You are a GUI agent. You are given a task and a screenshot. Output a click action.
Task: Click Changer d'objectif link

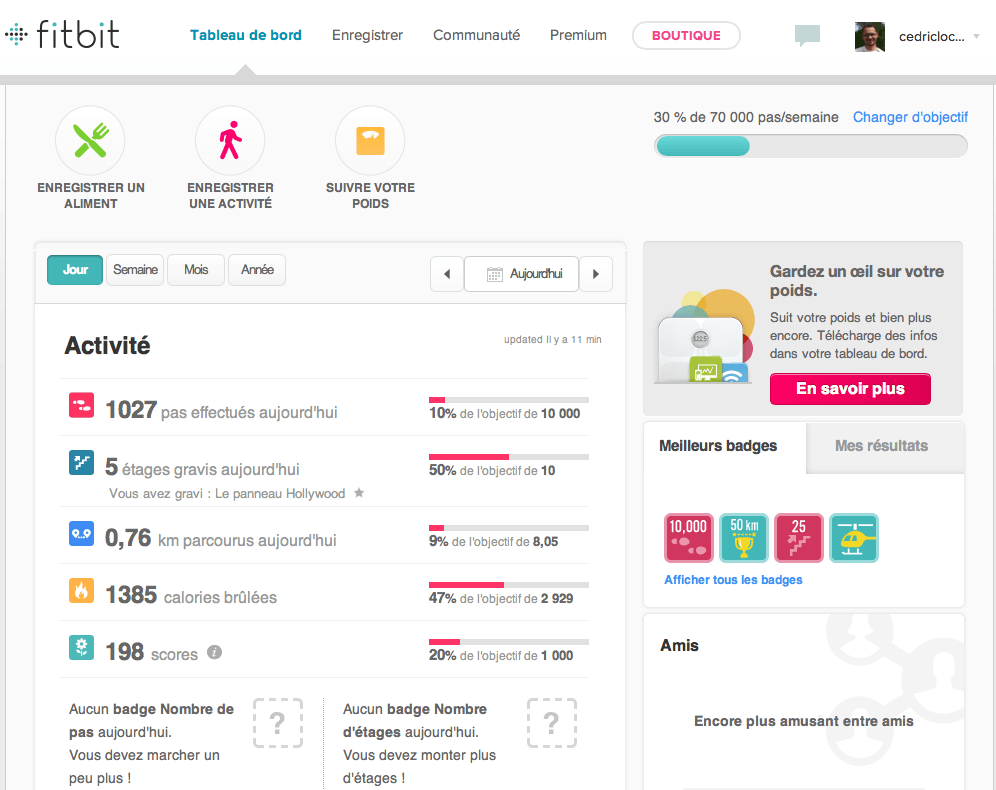click(910, 117)
